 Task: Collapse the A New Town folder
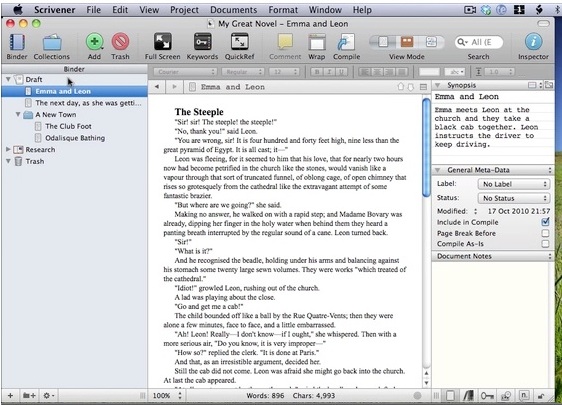(x=18, y=114)
